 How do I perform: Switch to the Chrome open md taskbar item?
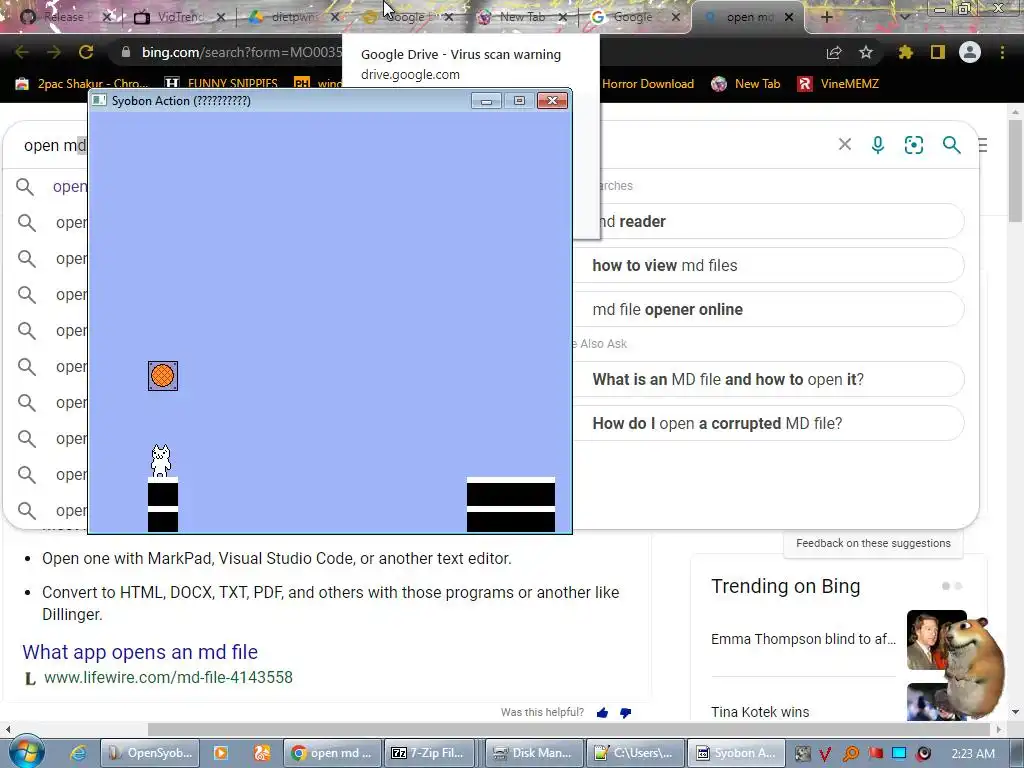coord(332,753)
